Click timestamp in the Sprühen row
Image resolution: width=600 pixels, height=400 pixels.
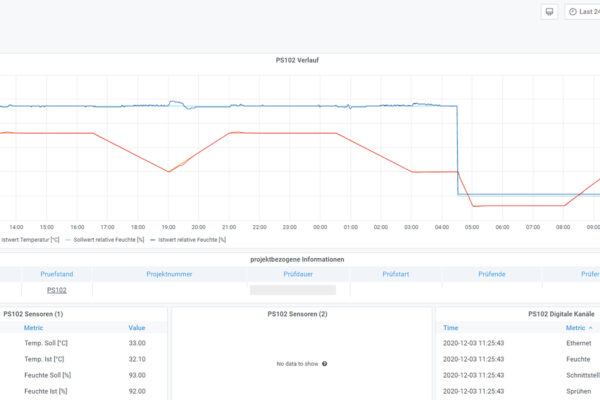[473, 391]
